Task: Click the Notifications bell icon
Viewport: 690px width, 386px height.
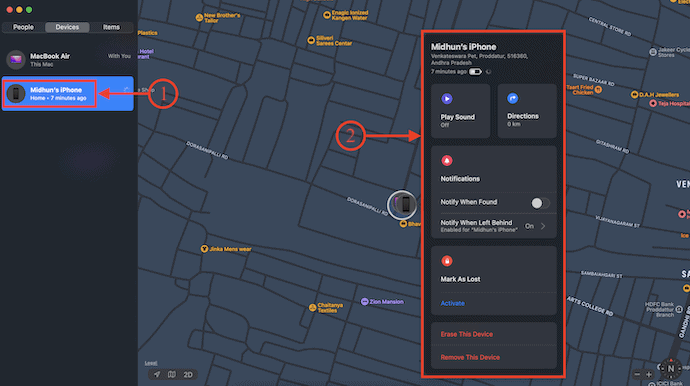Action: pos(447,161)
